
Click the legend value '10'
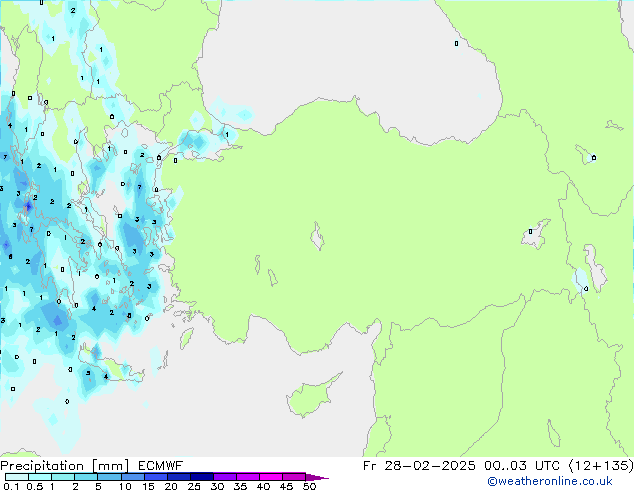pyautogui.click(x=125, y=486)
